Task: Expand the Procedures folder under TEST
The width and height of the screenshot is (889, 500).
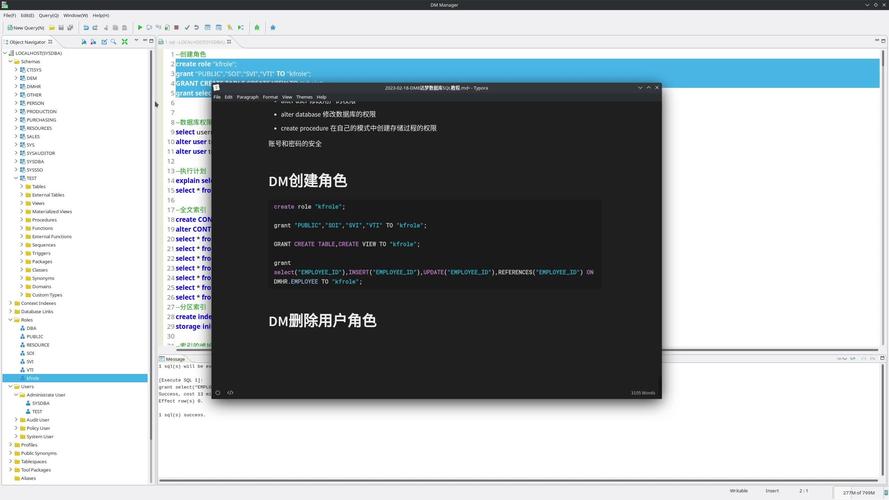Action: tap(22, 219)
